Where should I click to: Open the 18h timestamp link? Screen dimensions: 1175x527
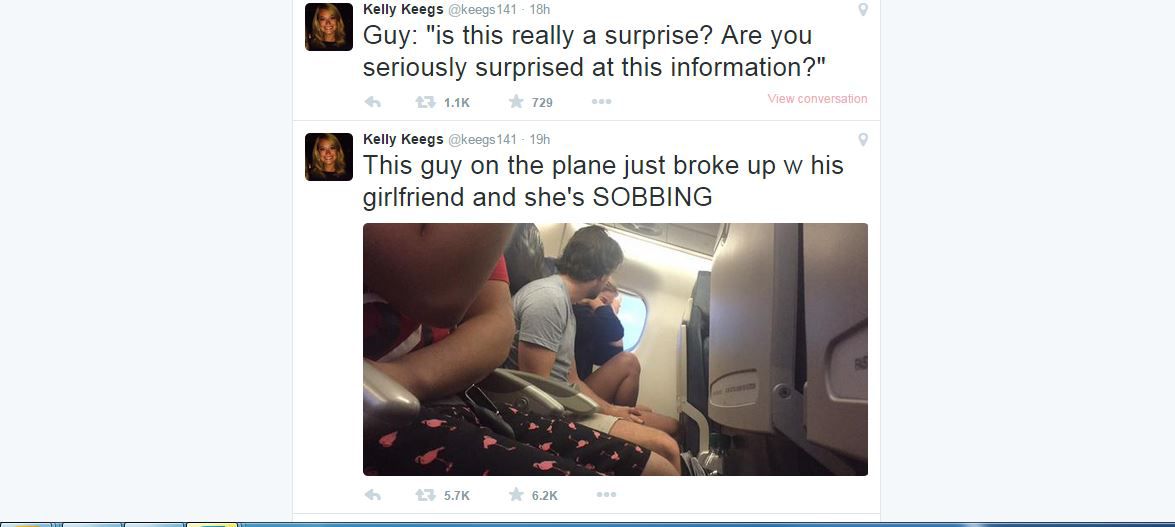[x=540, y=10]
